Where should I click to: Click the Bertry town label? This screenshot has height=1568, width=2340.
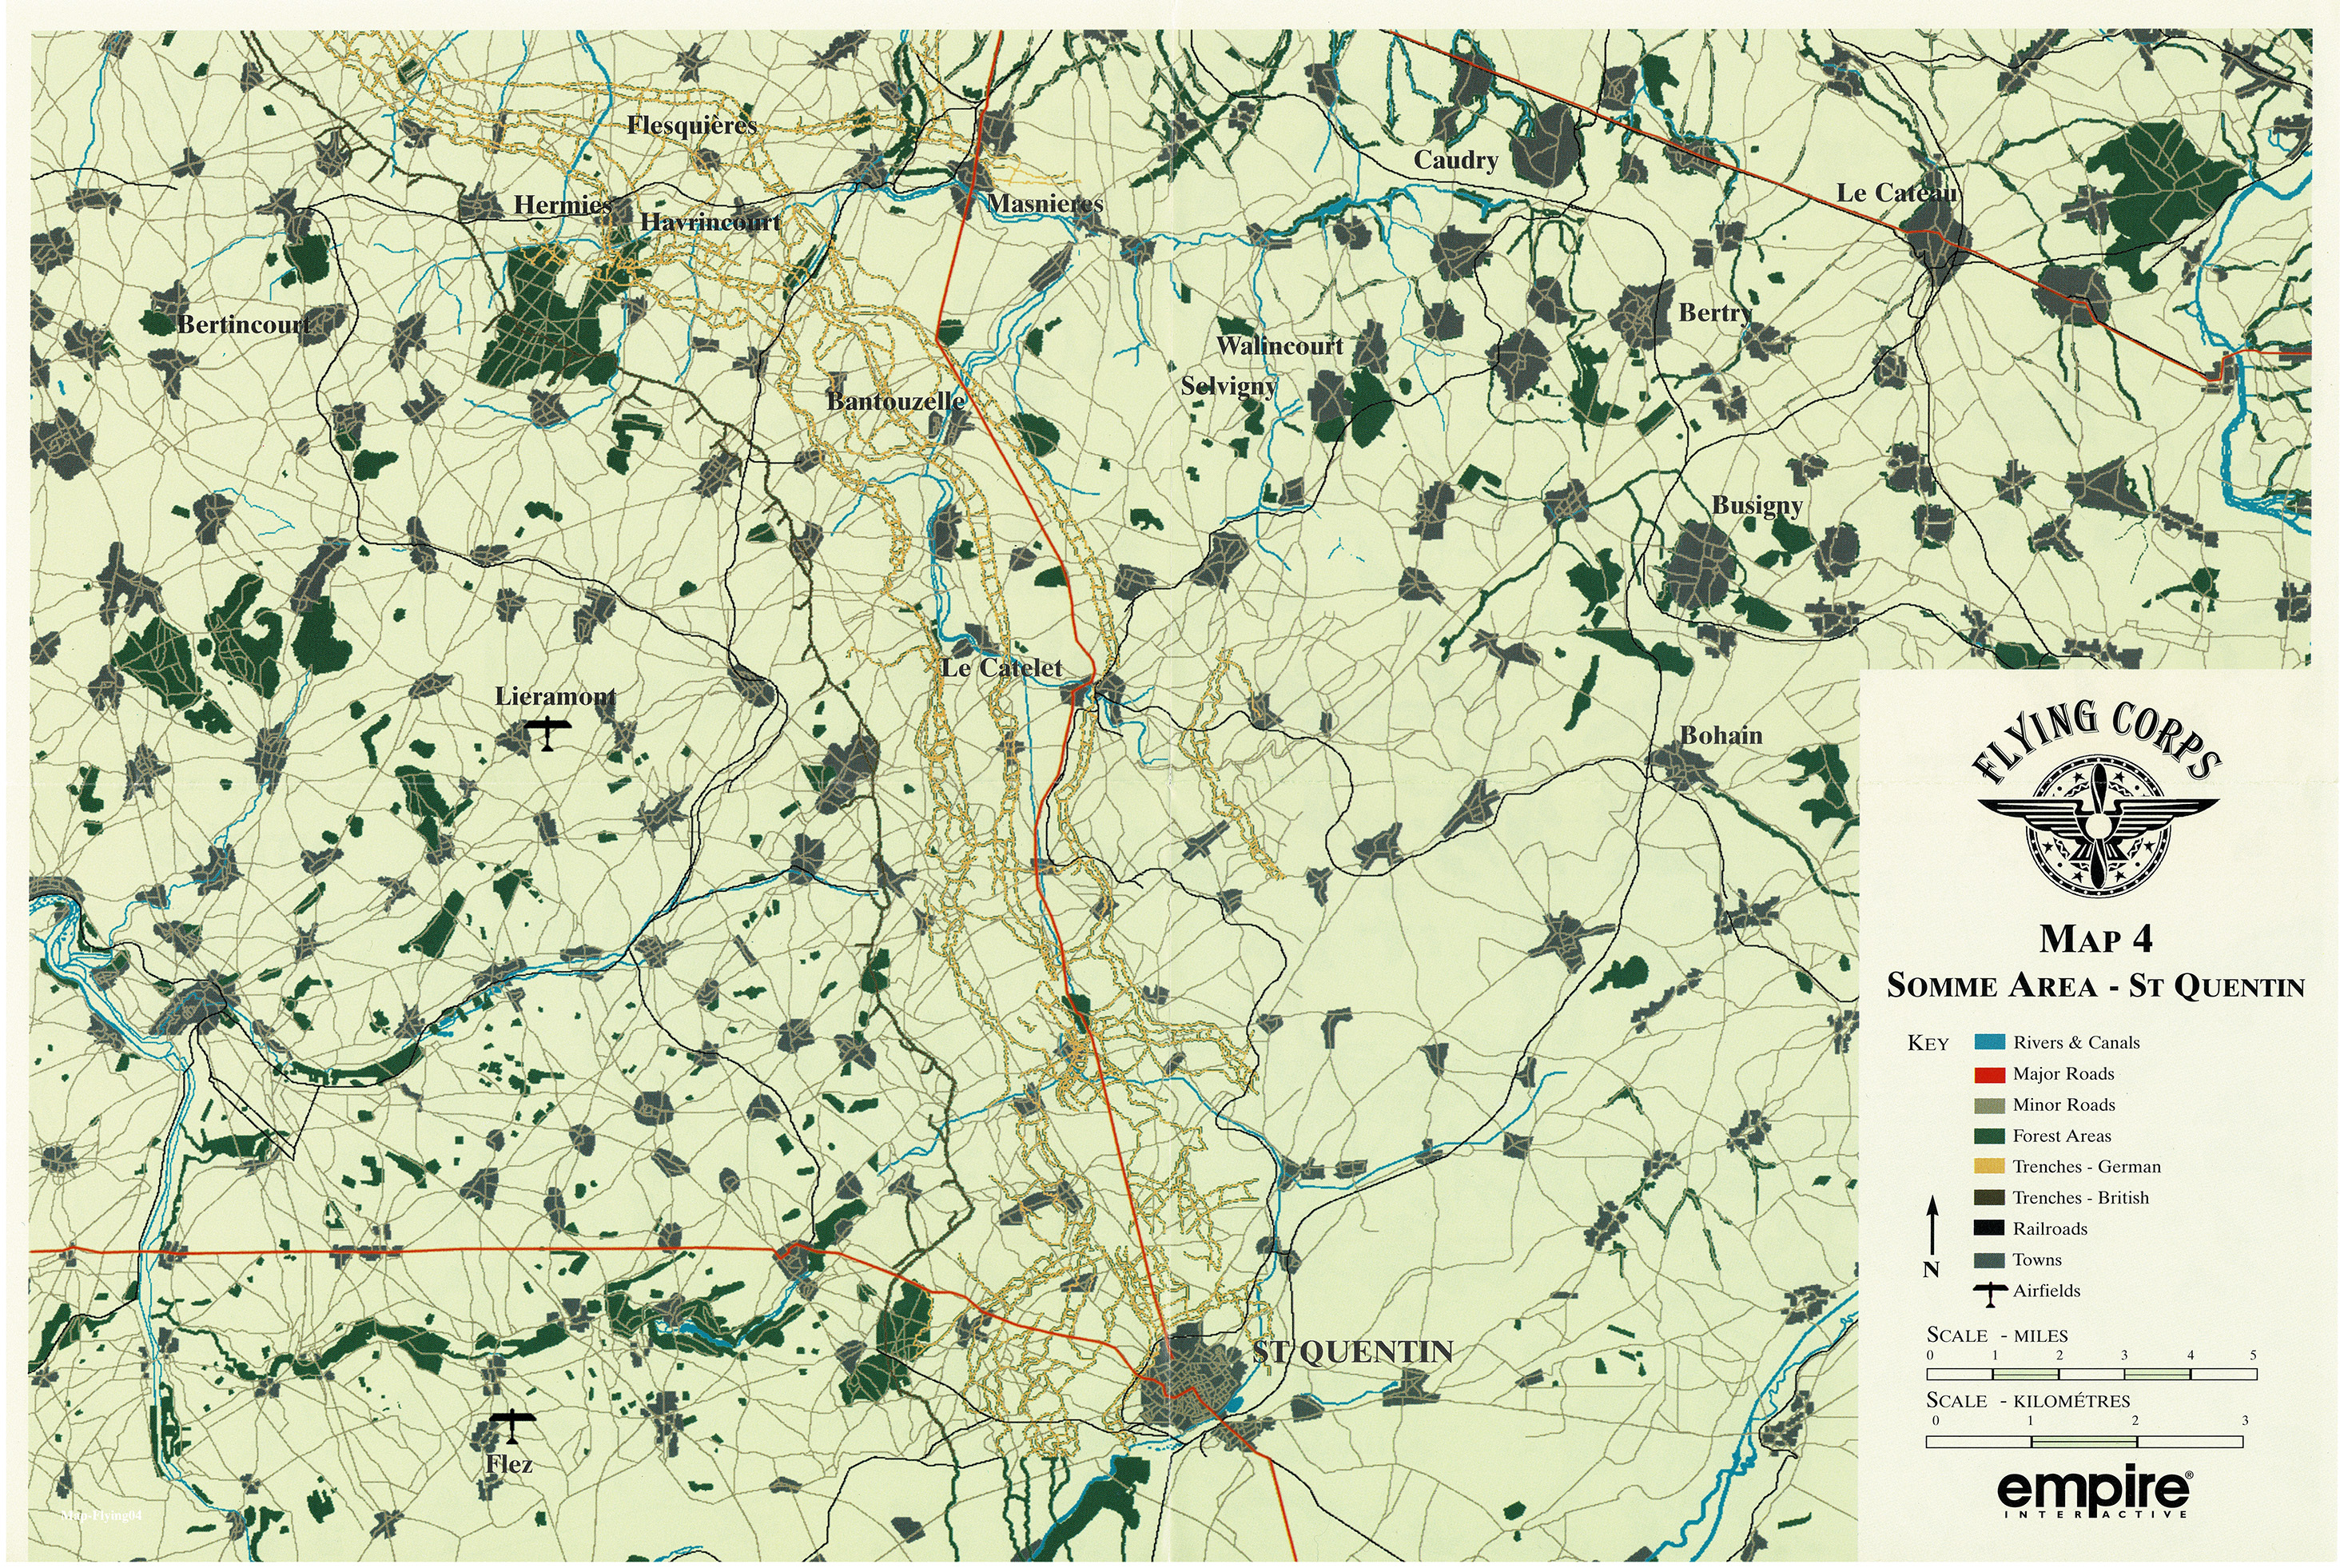point(1715,313)
